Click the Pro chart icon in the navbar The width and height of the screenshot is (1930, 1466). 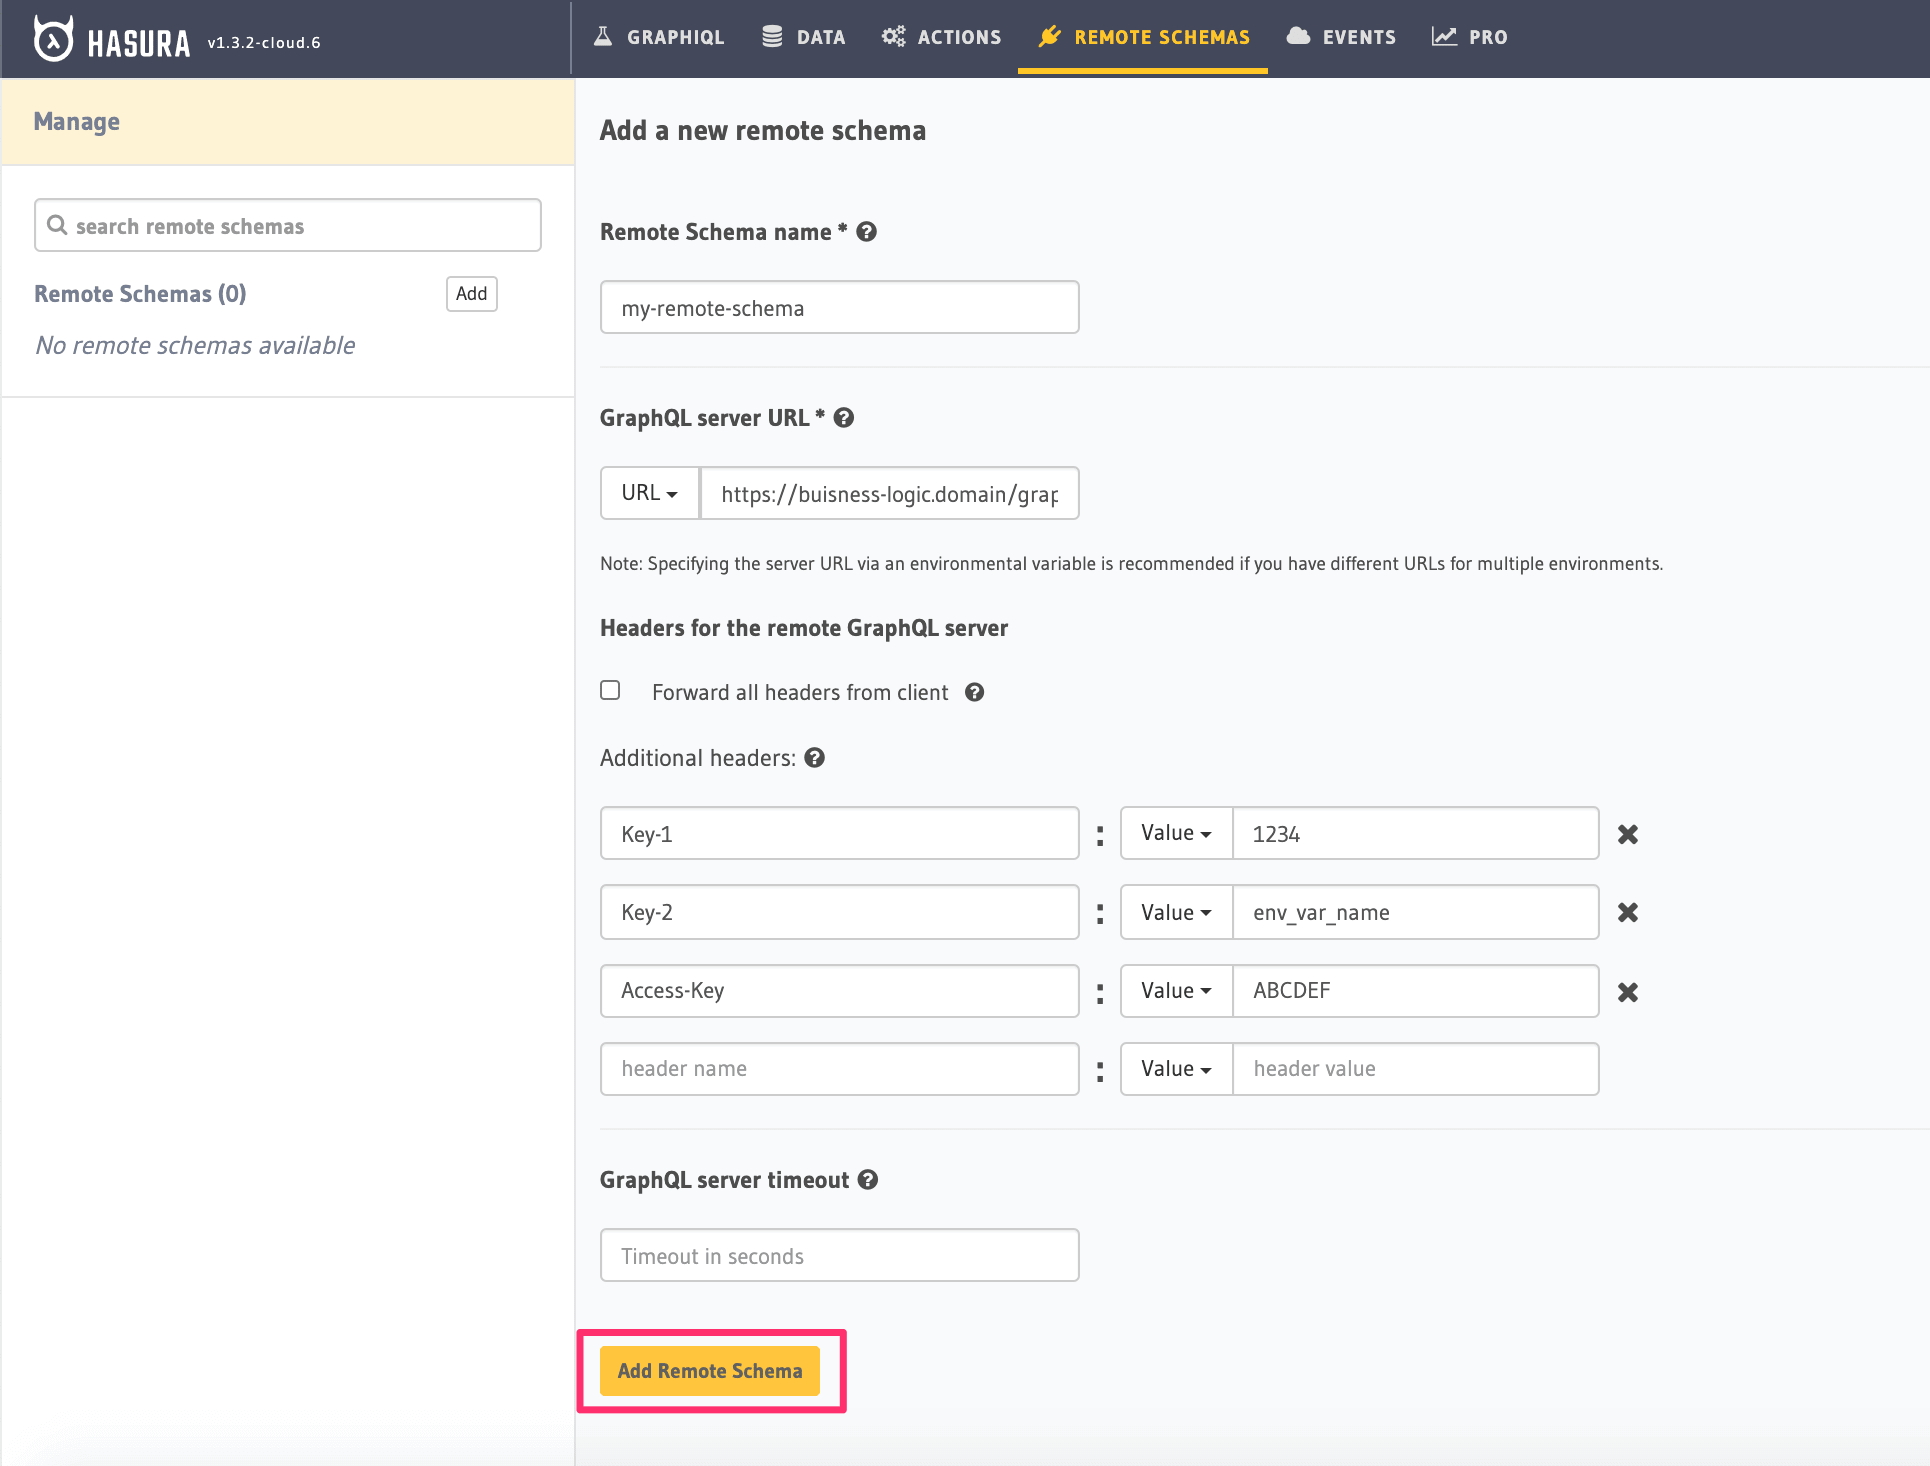tap(1444, 35)
